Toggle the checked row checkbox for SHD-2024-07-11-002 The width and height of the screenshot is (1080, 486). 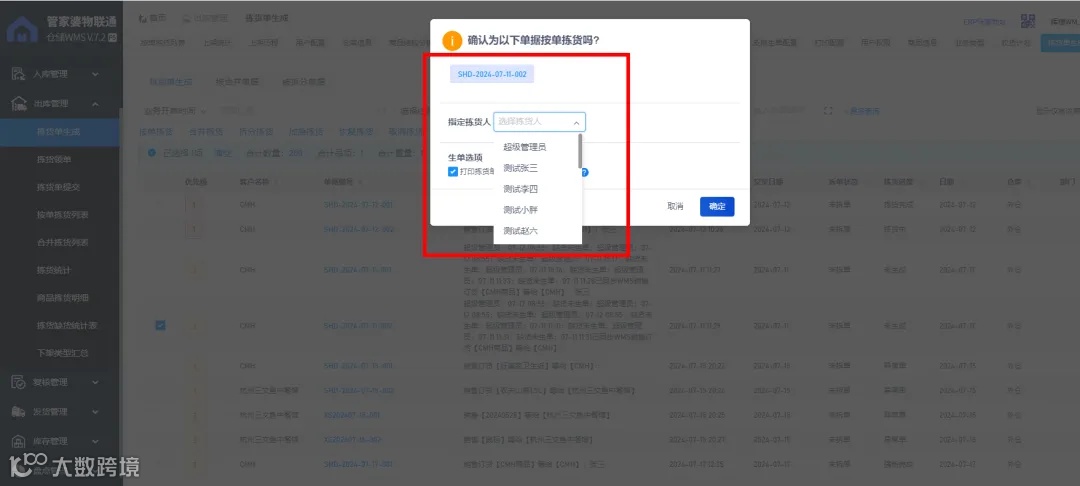160,326
